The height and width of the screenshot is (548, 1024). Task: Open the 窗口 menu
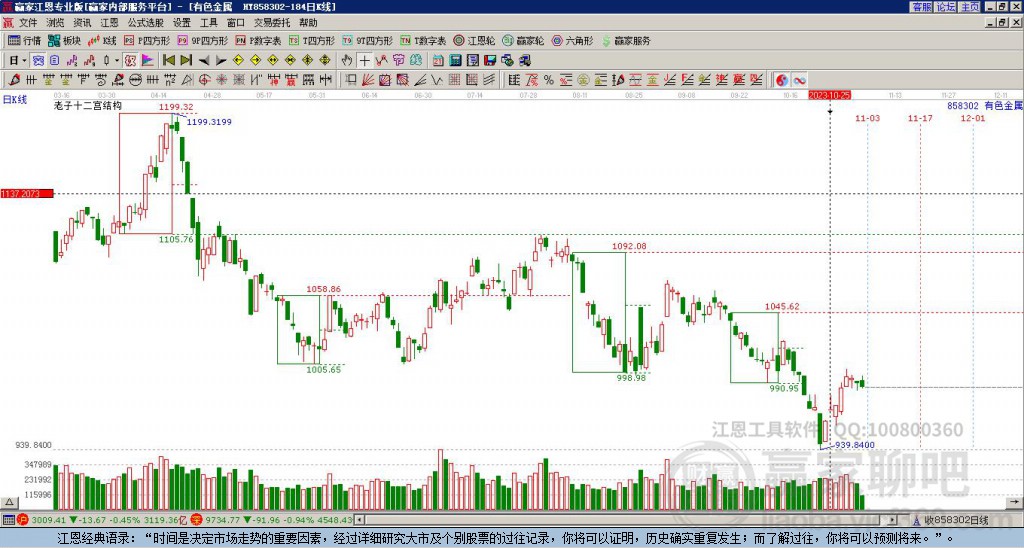(x=236, y=23)
